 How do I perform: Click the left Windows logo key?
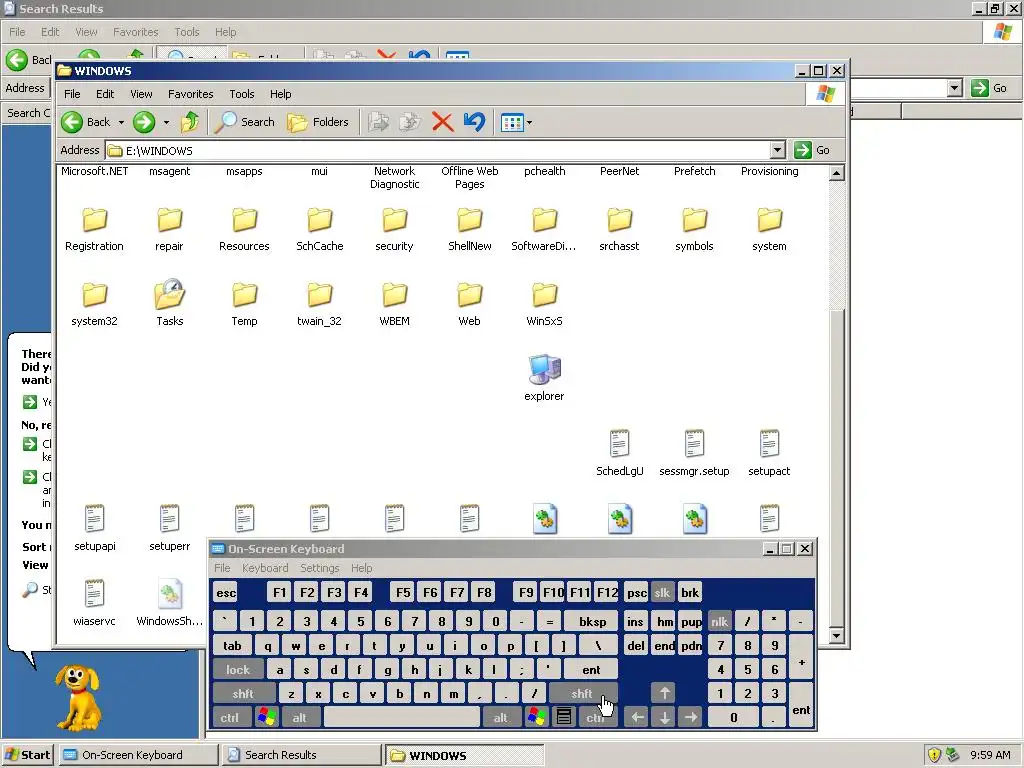[266, 718]
